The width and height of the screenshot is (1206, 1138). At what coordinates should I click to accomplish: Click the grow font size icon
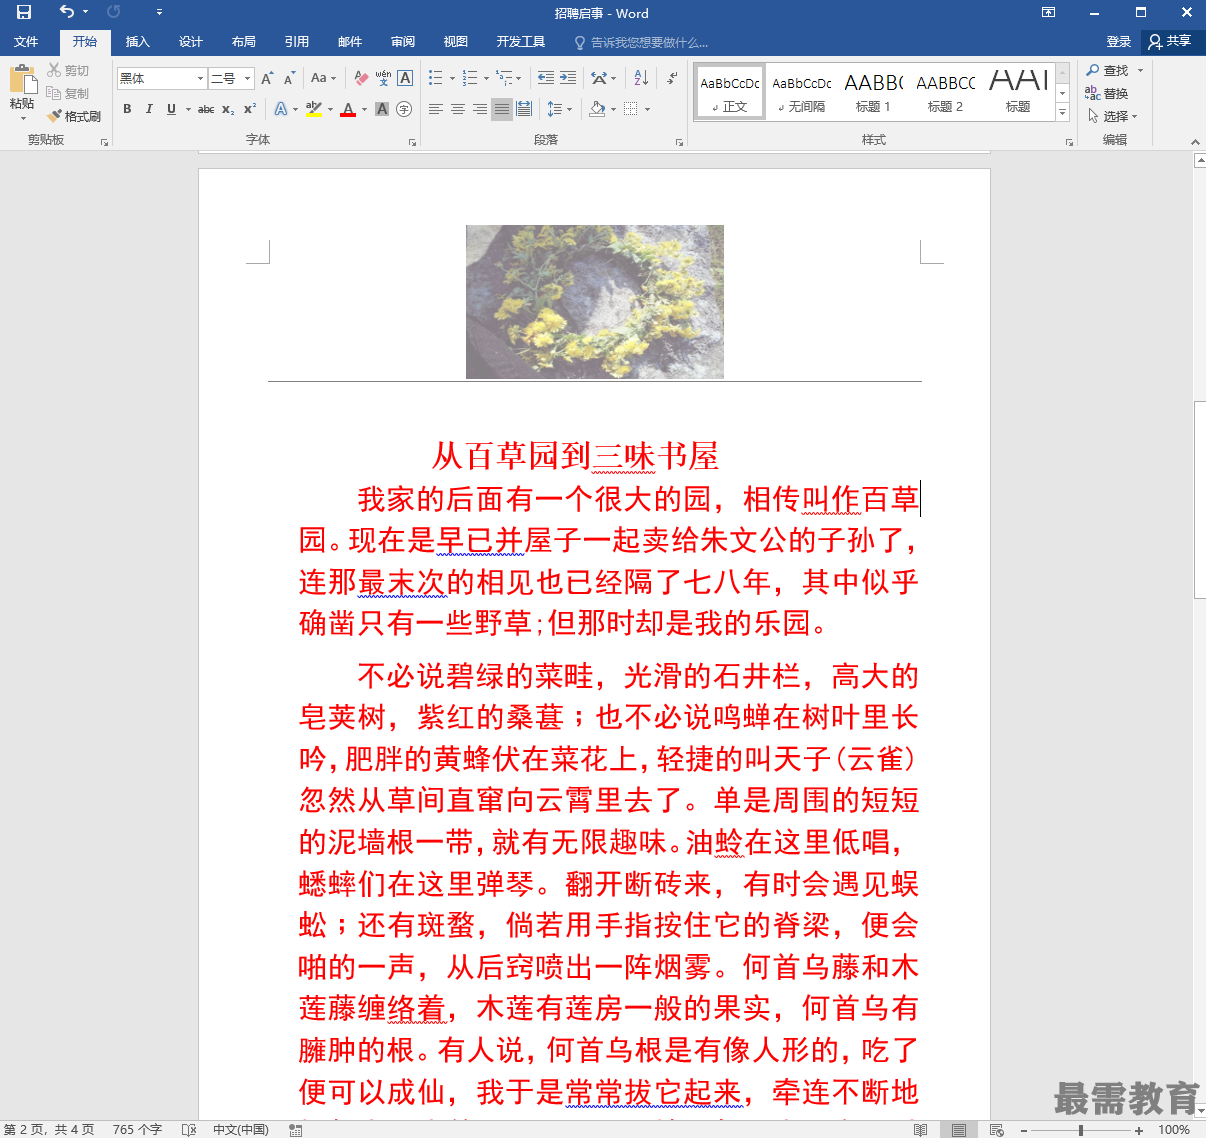(x=267, y=78)
